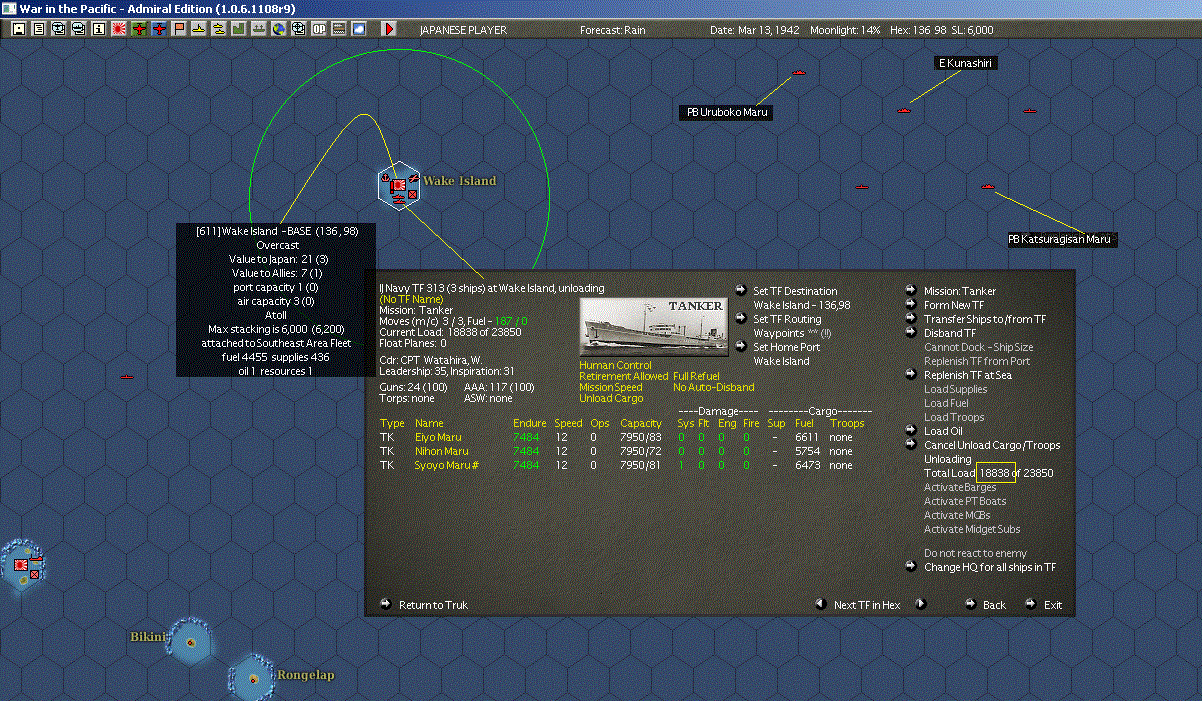Click the Set Home Port arrow
This screenshot has height=701, width=1202.
click(x=740, y=346)
